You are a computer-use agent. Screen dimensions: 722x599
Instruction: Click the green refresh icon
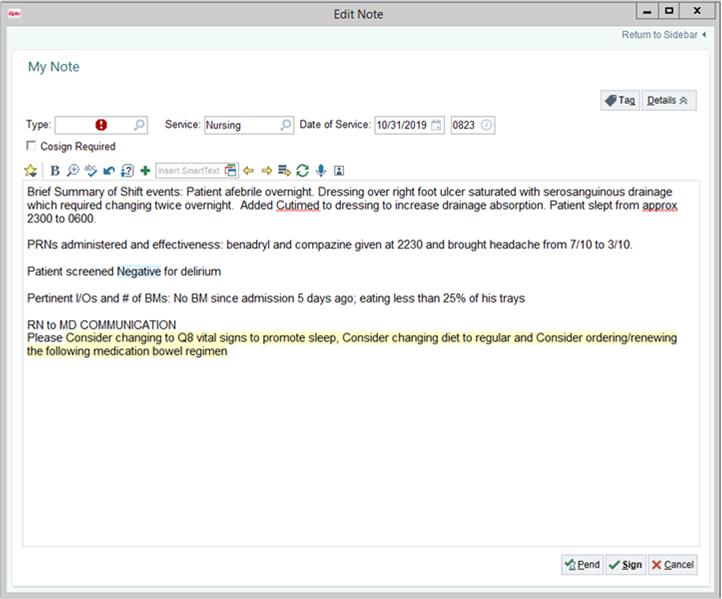(x=302, y=171)
